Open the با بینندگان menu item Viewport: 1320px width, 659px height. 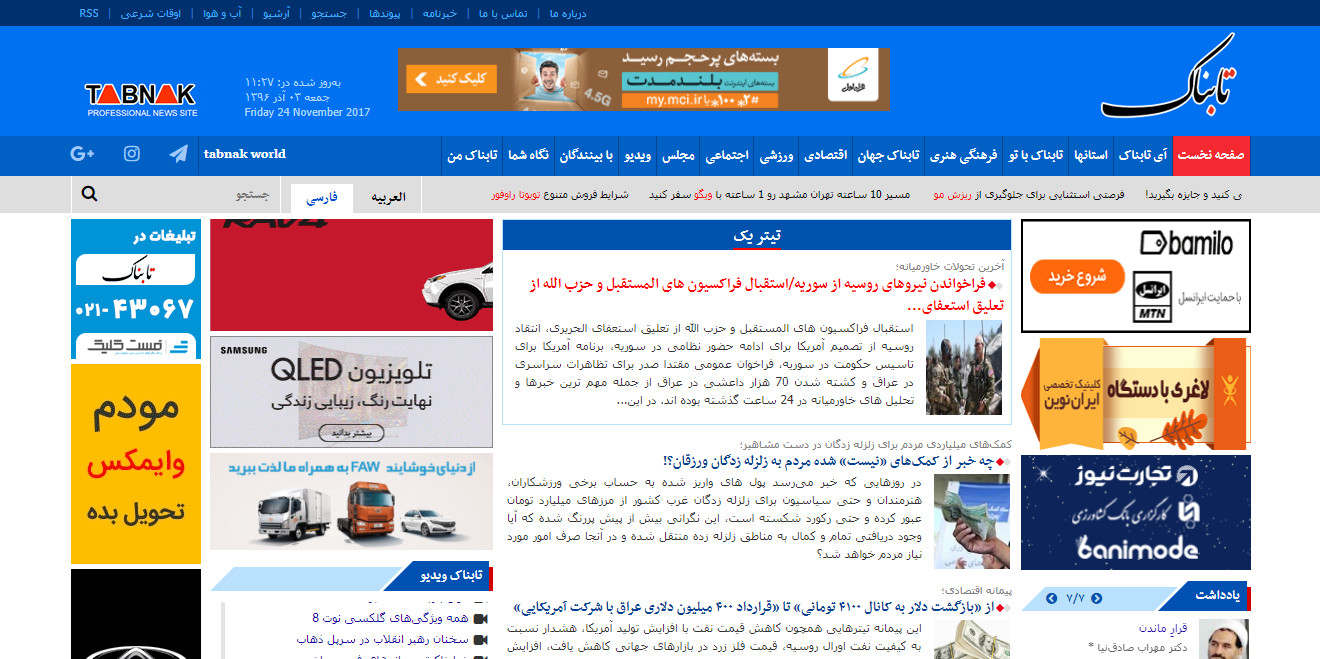coord(587,155)
